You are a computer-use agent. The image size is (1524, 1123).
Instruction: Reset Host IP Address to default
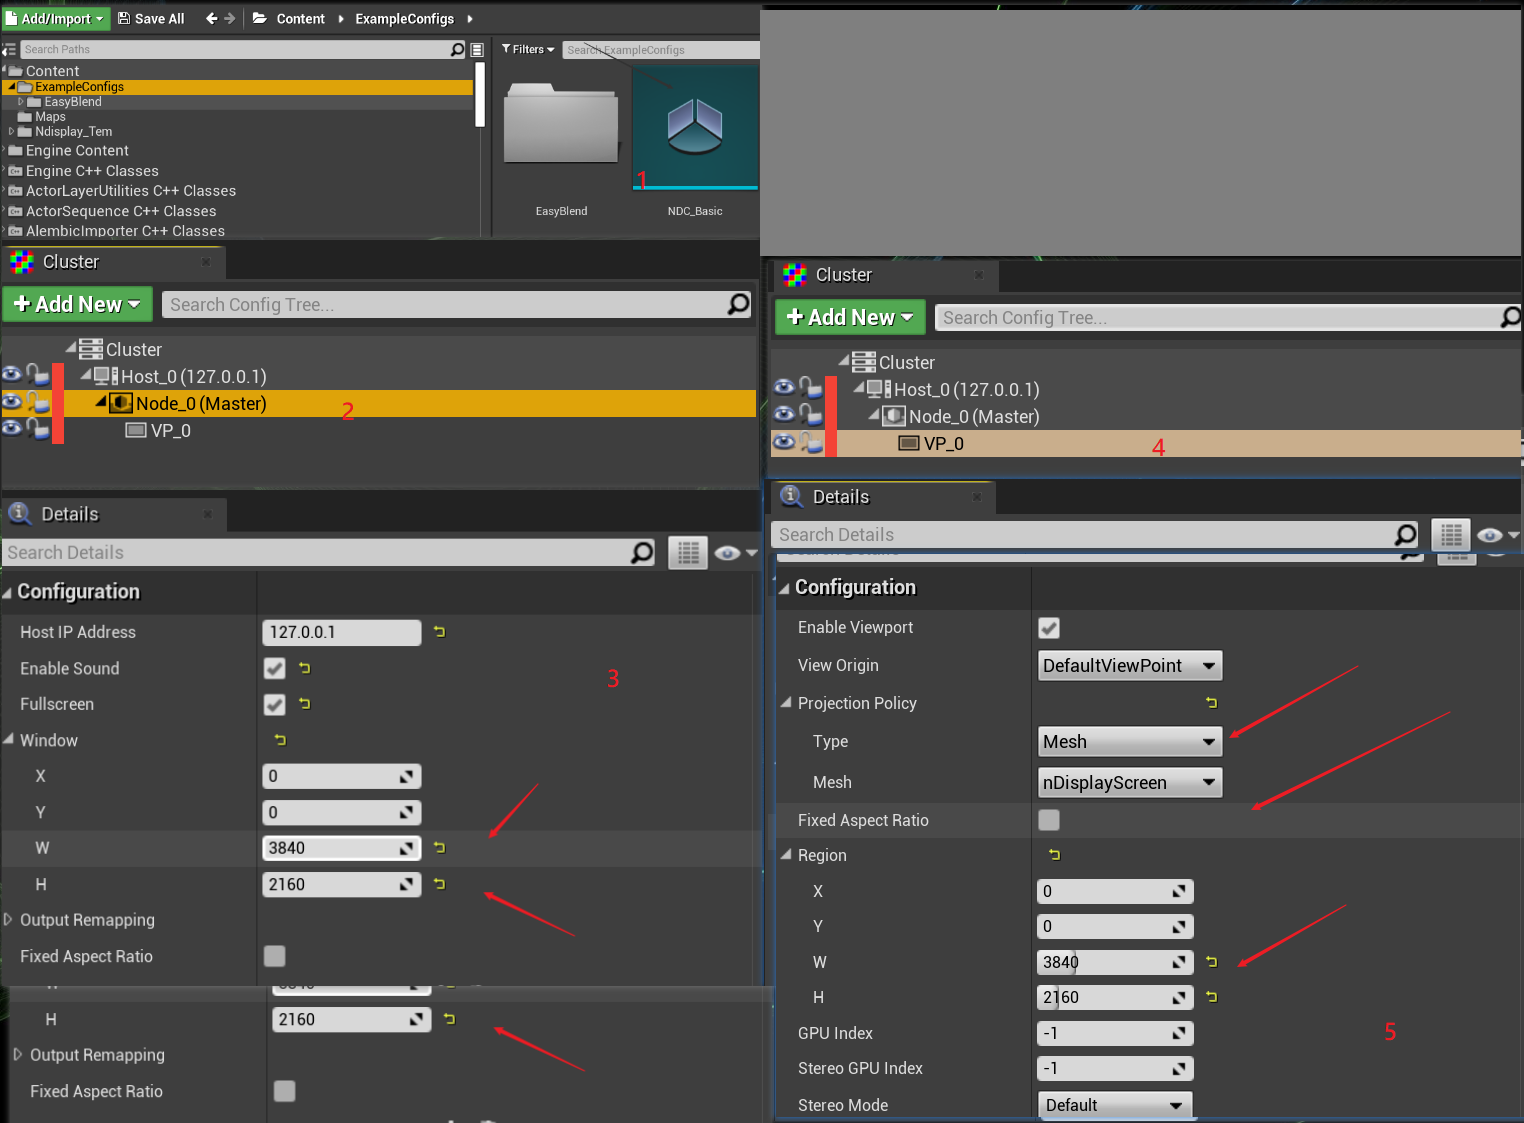[439, 632]
